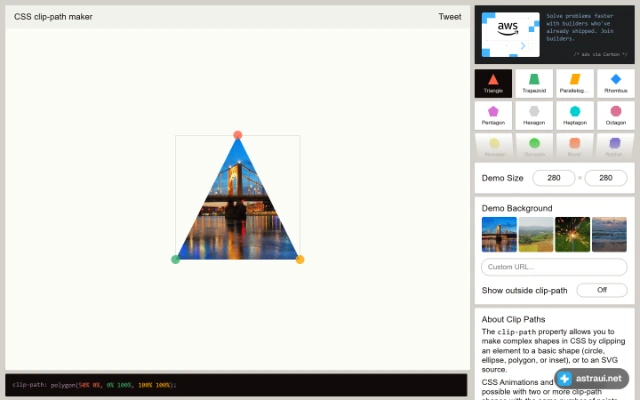640x400 pixels.
Task: Click the Tweet link
Action: tap(450, 17)
